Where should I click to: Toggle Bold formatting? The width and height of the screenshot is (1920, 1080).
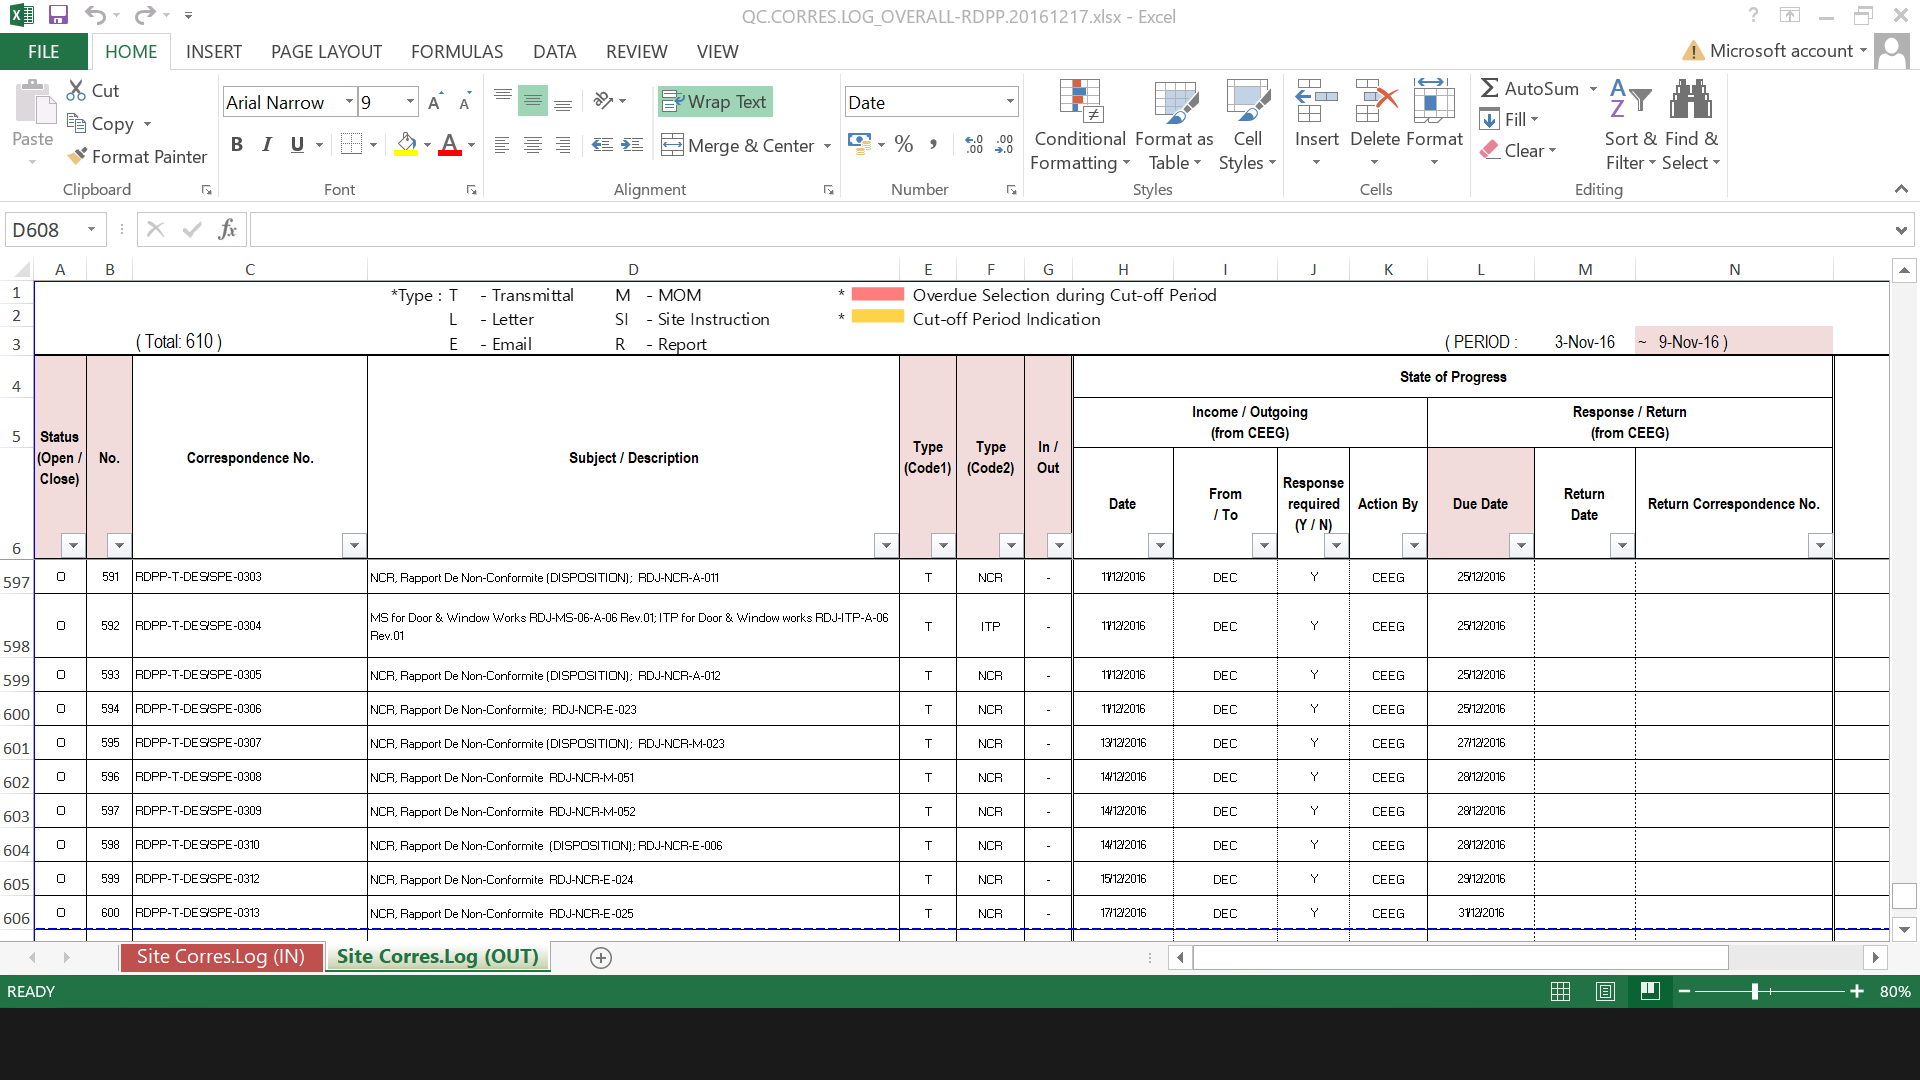(237, 145)
